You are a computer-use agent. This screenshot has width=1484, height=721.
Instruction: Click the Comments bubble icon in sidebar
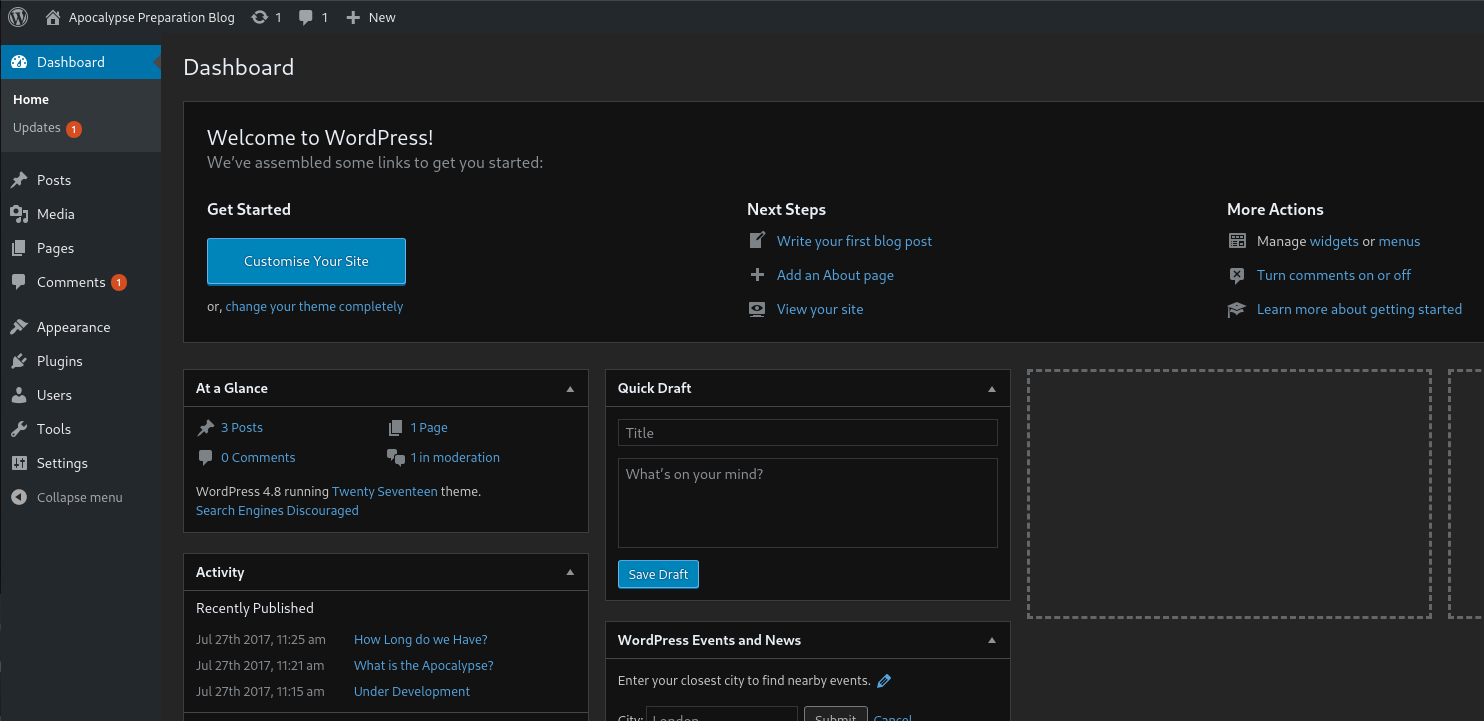[x=19, y=282]
